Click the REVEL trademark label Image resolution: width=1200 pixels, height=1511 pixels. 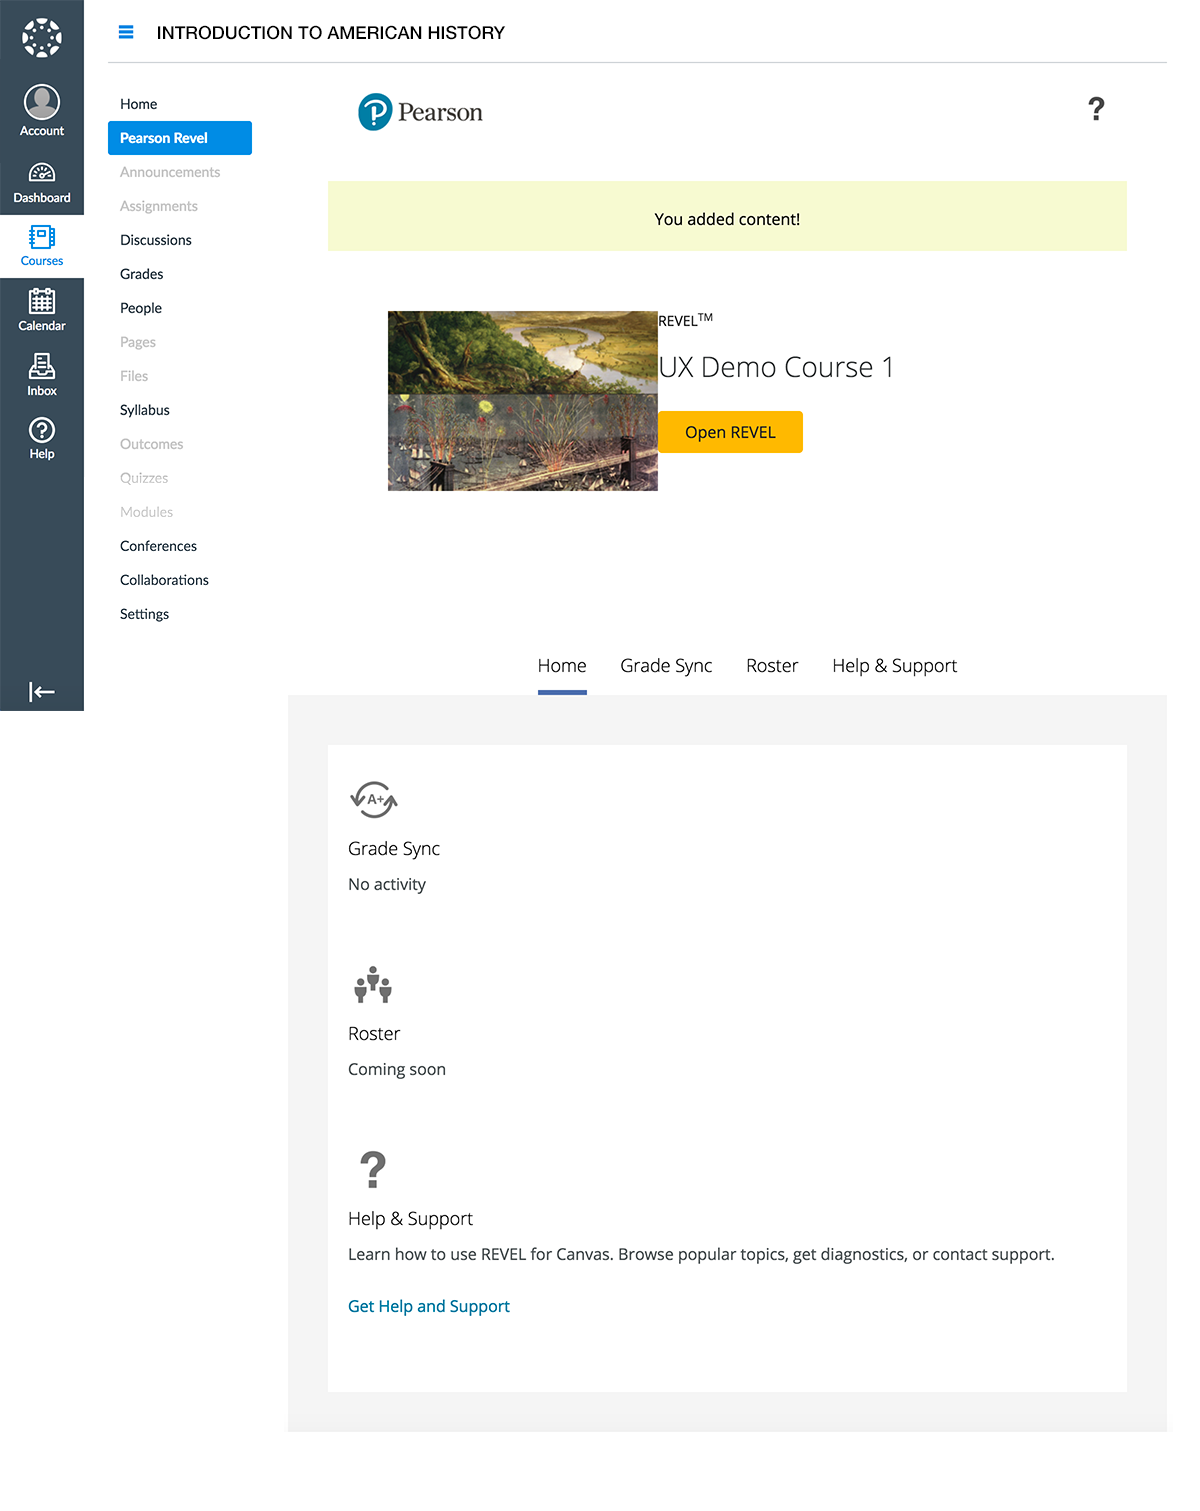[685, 319]
